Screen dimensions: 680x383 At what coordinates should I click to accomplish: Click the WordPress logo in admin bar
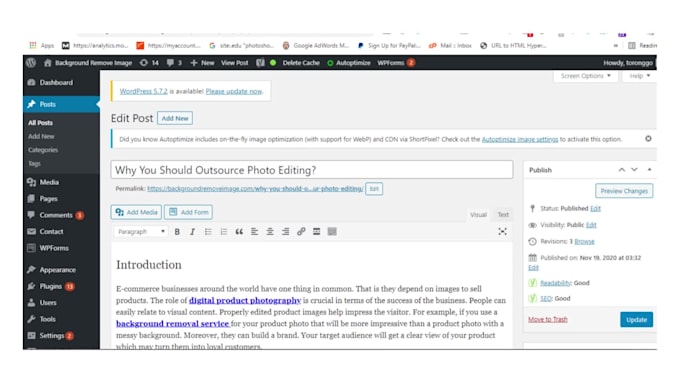click(31, 62)
